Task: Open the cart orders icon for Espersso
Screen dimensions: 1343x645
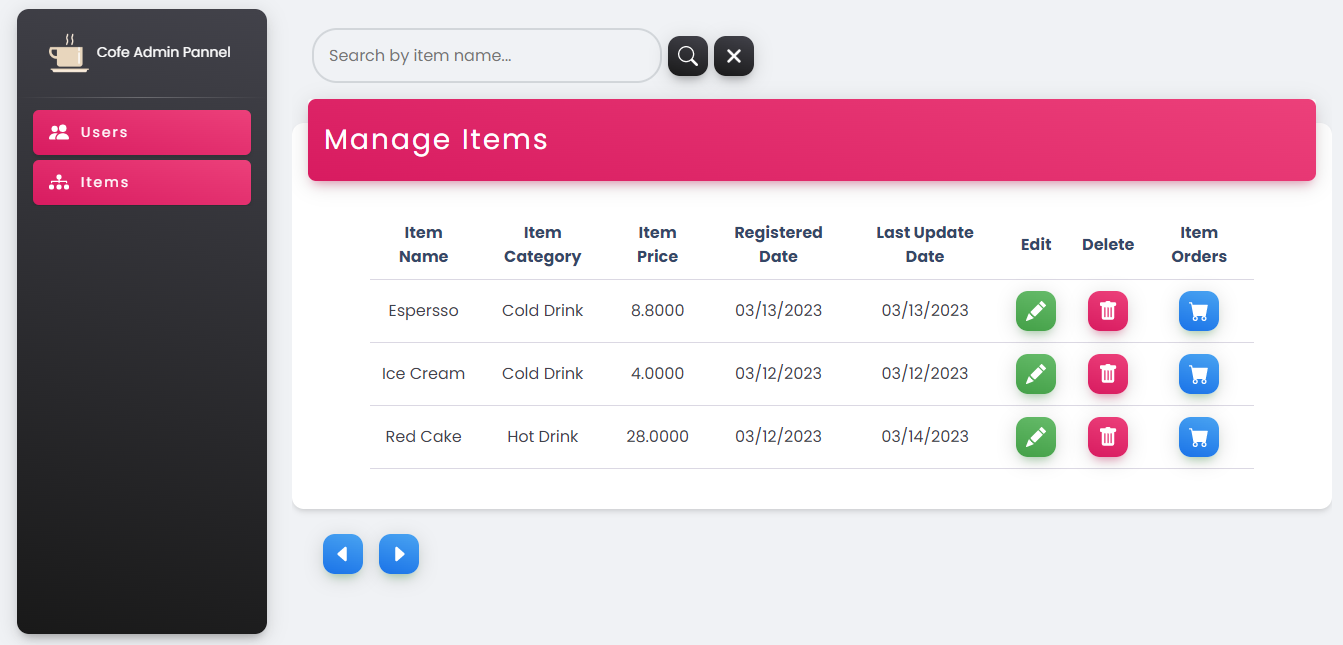Action: coord(1198,311)
